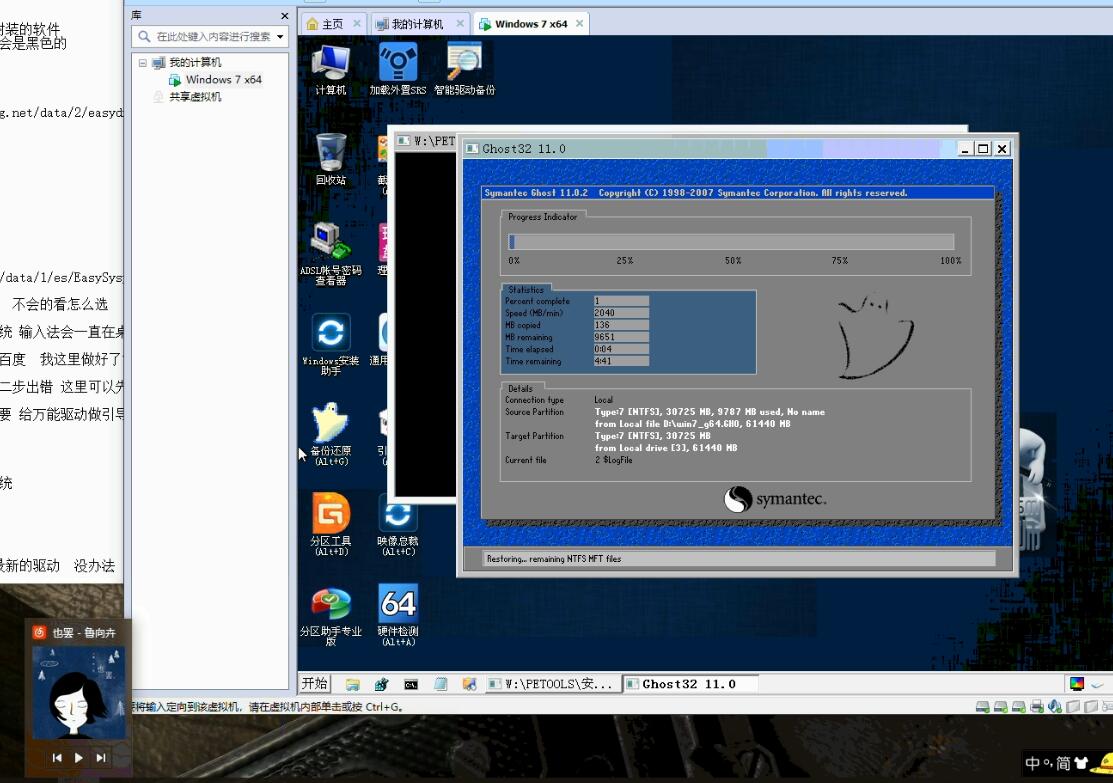Click Ghost32 11.0 taskbar button

click(688, 684)
